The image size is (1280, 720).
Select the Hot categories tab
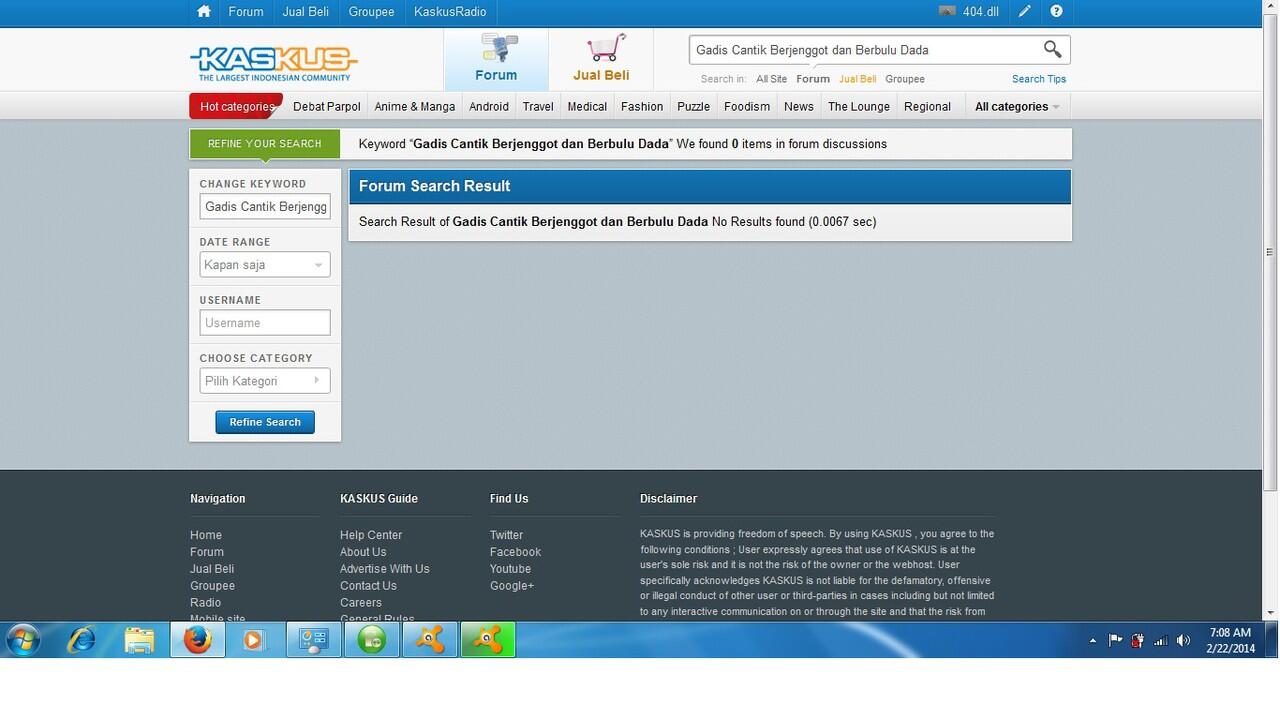click(x=236, y=106)
